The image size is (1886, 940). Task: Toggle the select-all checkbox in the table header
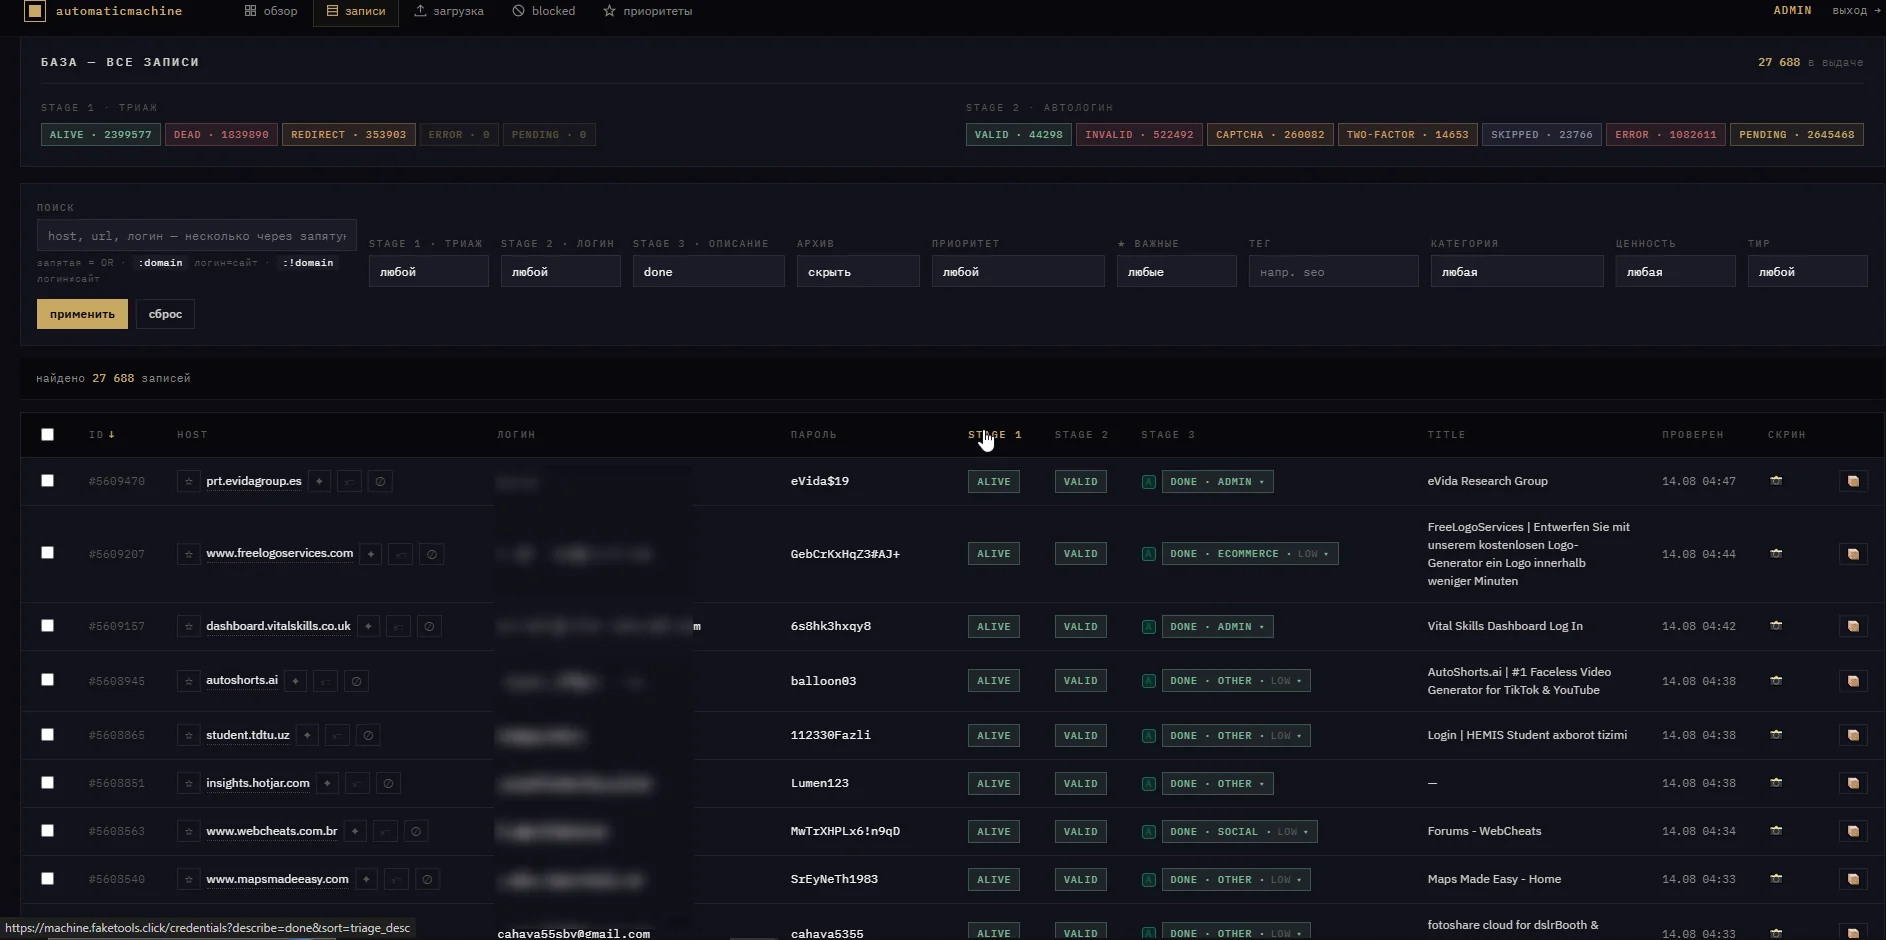point(47,434)
